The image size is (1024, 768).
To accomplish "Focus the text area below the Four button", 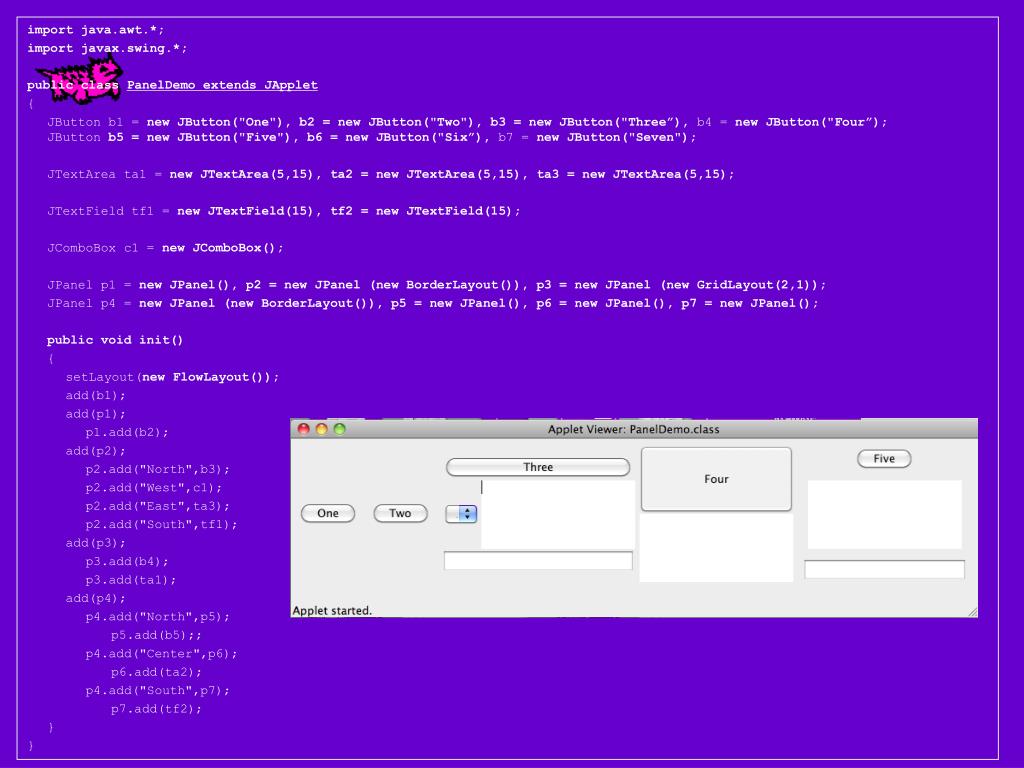I will [716, 547].
